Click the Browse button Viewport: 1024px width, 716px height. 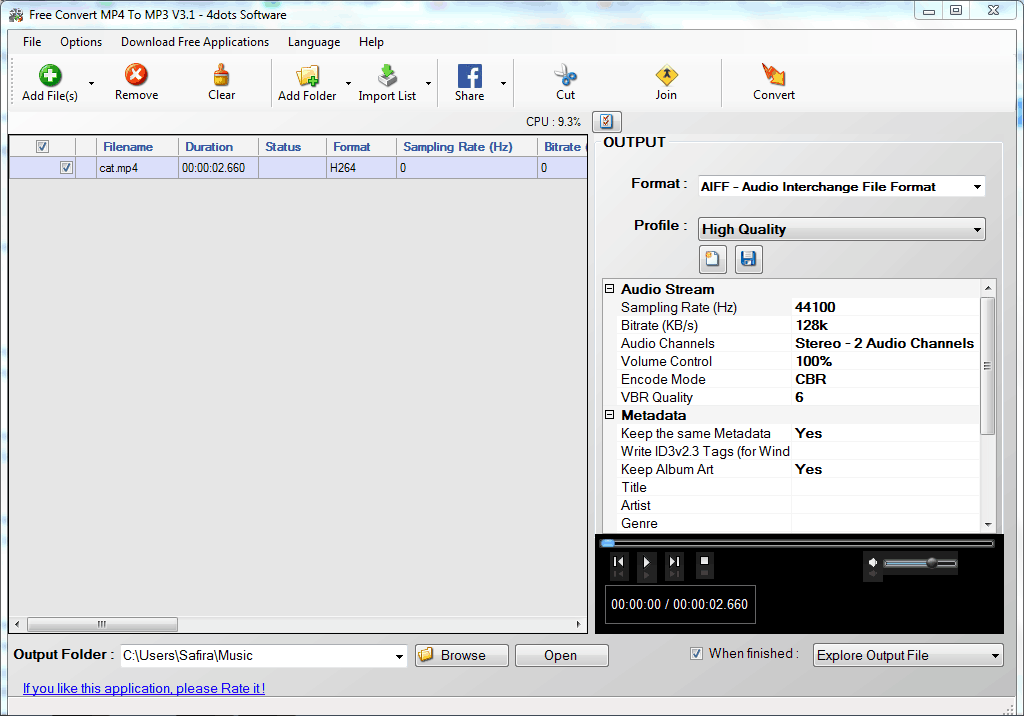pos(462,655)
